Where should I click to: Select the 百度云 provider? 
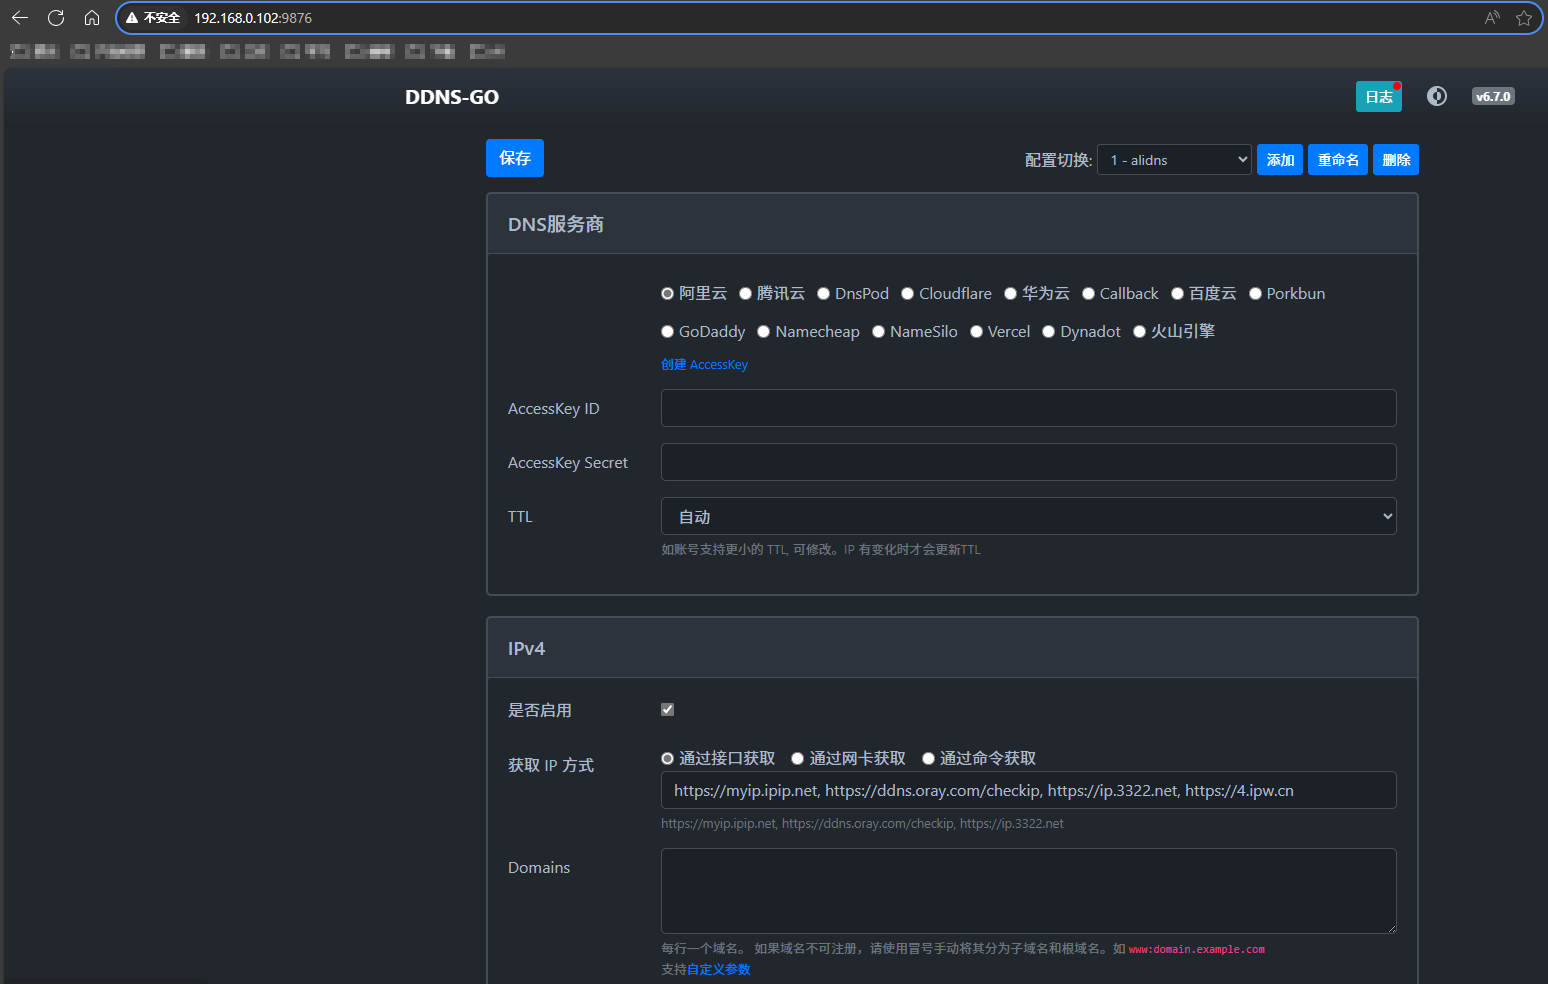(x=1177, y=293)
